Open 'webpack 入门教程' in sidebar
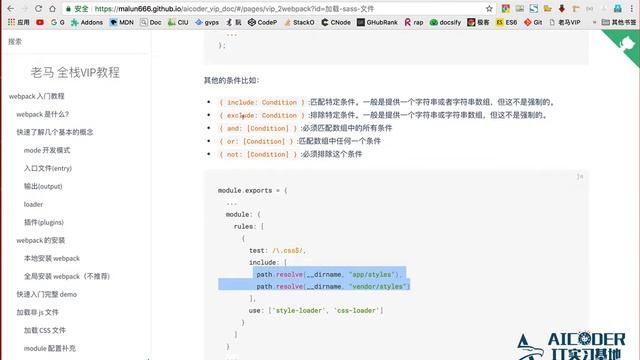Image resolution: width=640 pixels, height=360 pixels. 36,96
